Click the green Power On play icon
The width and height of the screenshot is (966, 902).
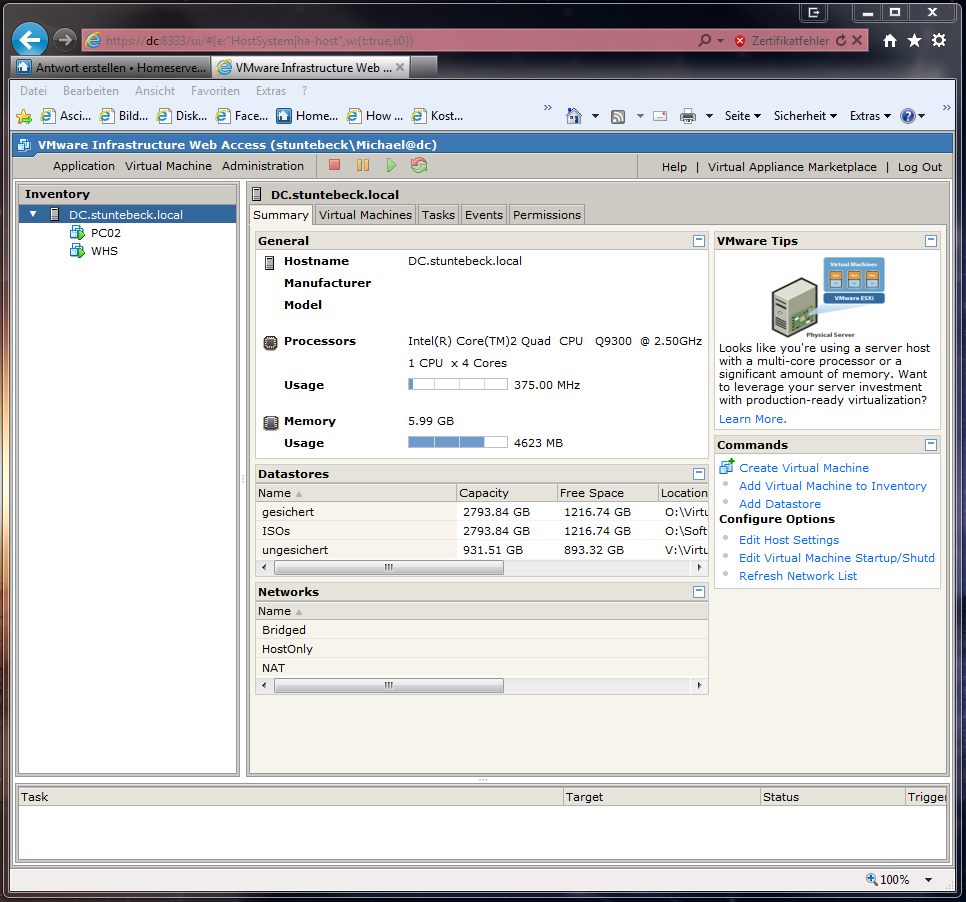[391, 166]
